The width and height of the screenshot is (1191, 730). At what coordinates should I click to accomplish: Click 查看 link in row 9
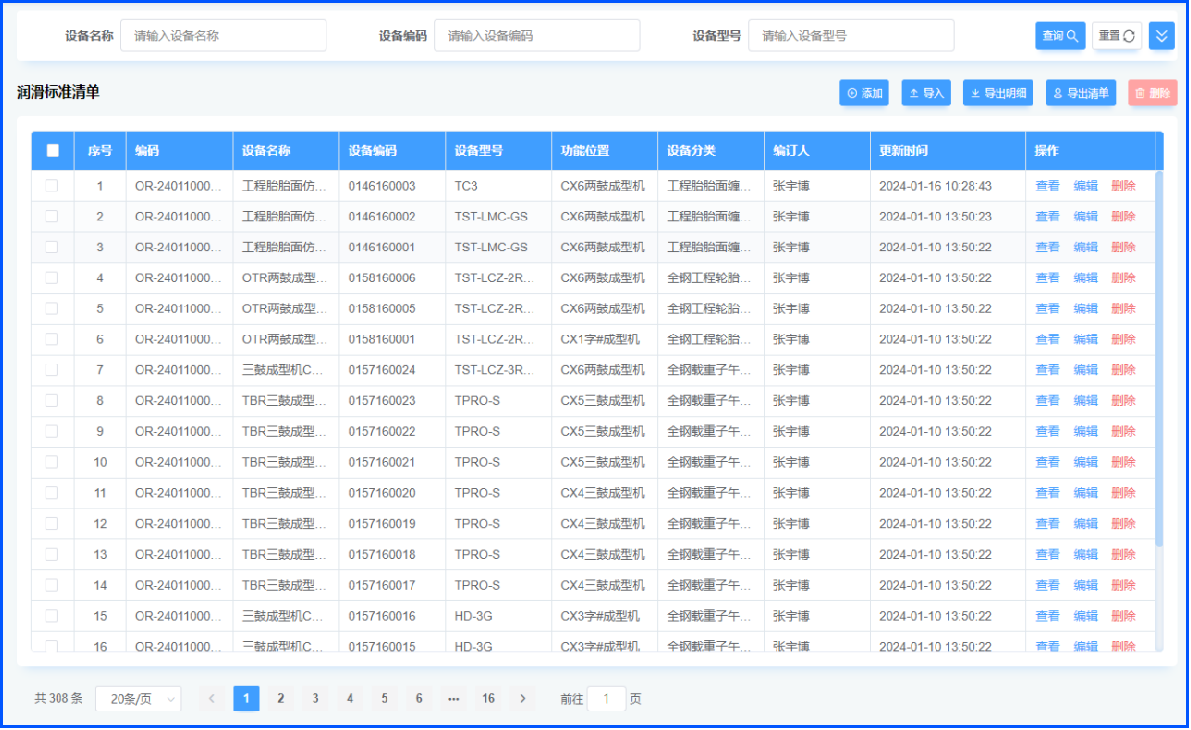(1047, 431)
